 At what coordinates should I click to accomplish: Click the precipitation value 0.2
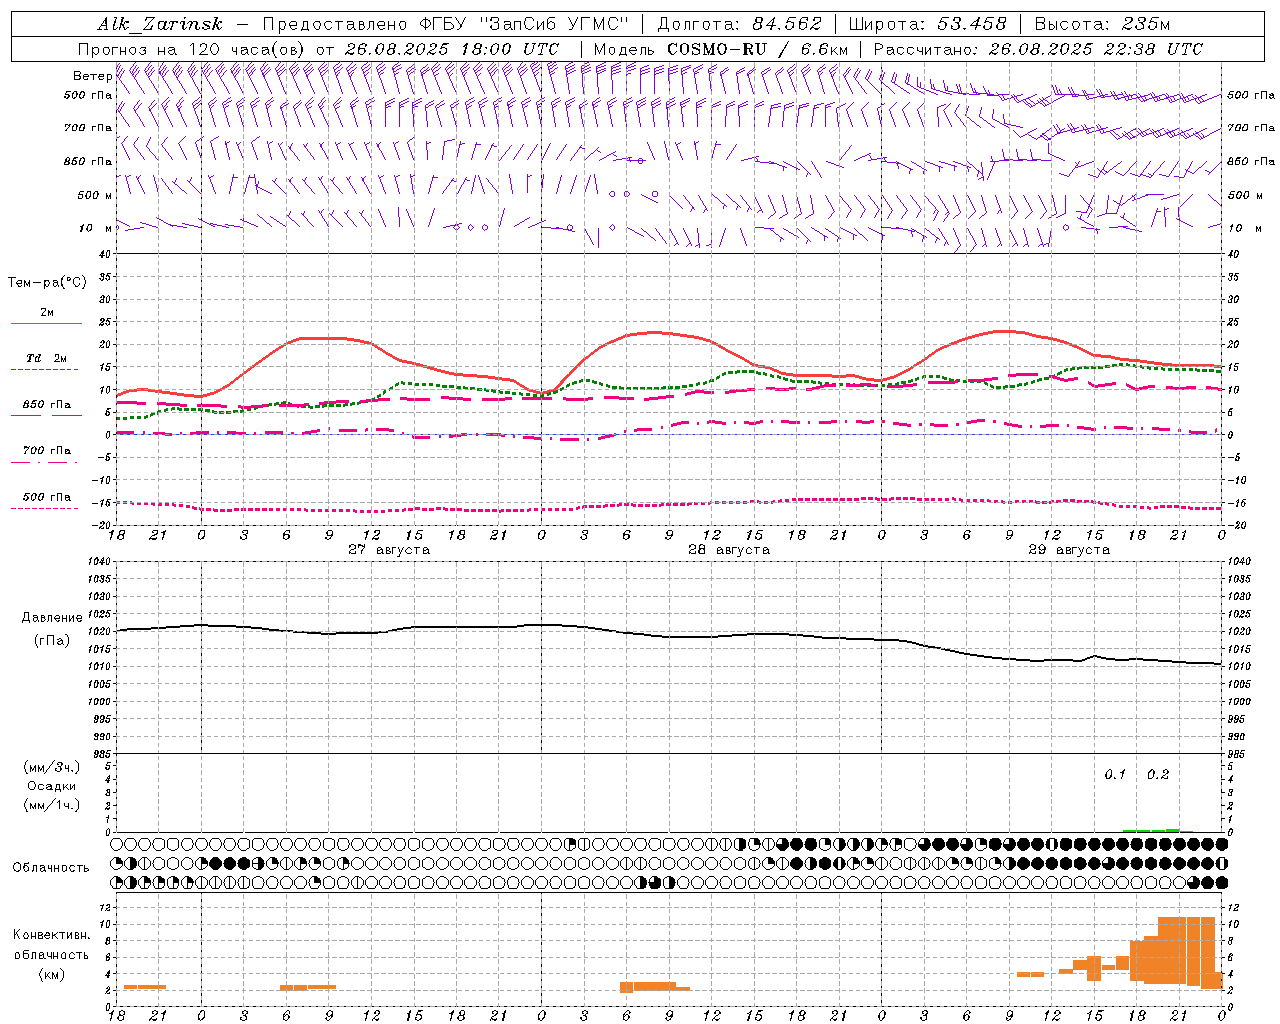(1158, 775)
